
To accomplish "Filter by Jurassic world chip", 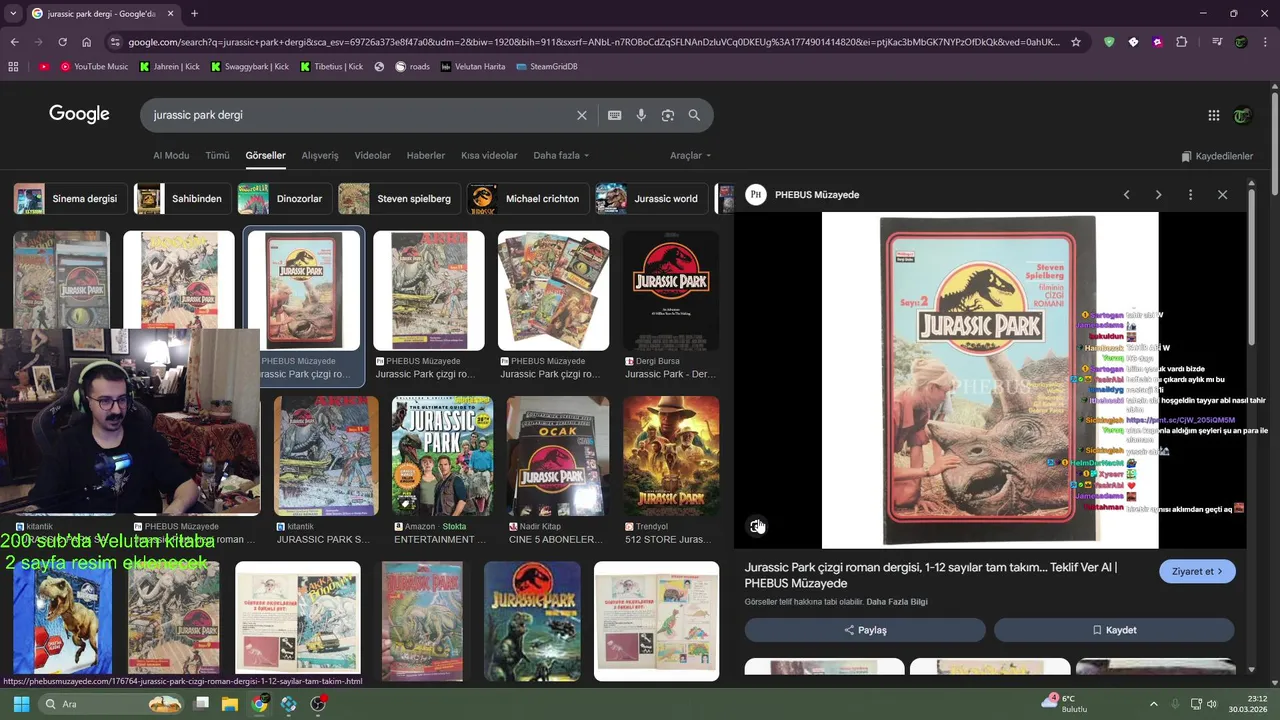I will 651,199.
